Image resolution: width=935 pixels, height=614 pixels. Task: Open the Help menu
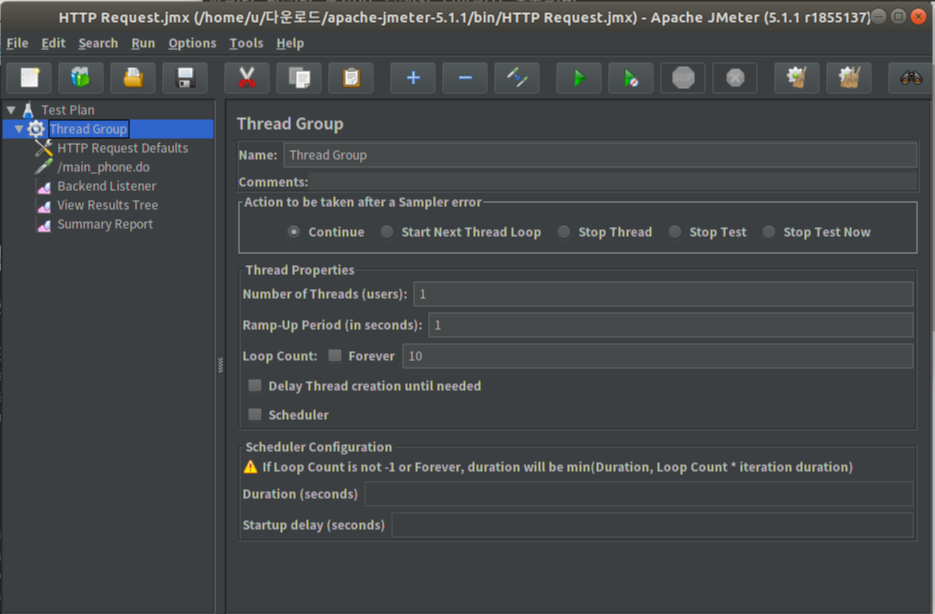[x=290, y=44]
